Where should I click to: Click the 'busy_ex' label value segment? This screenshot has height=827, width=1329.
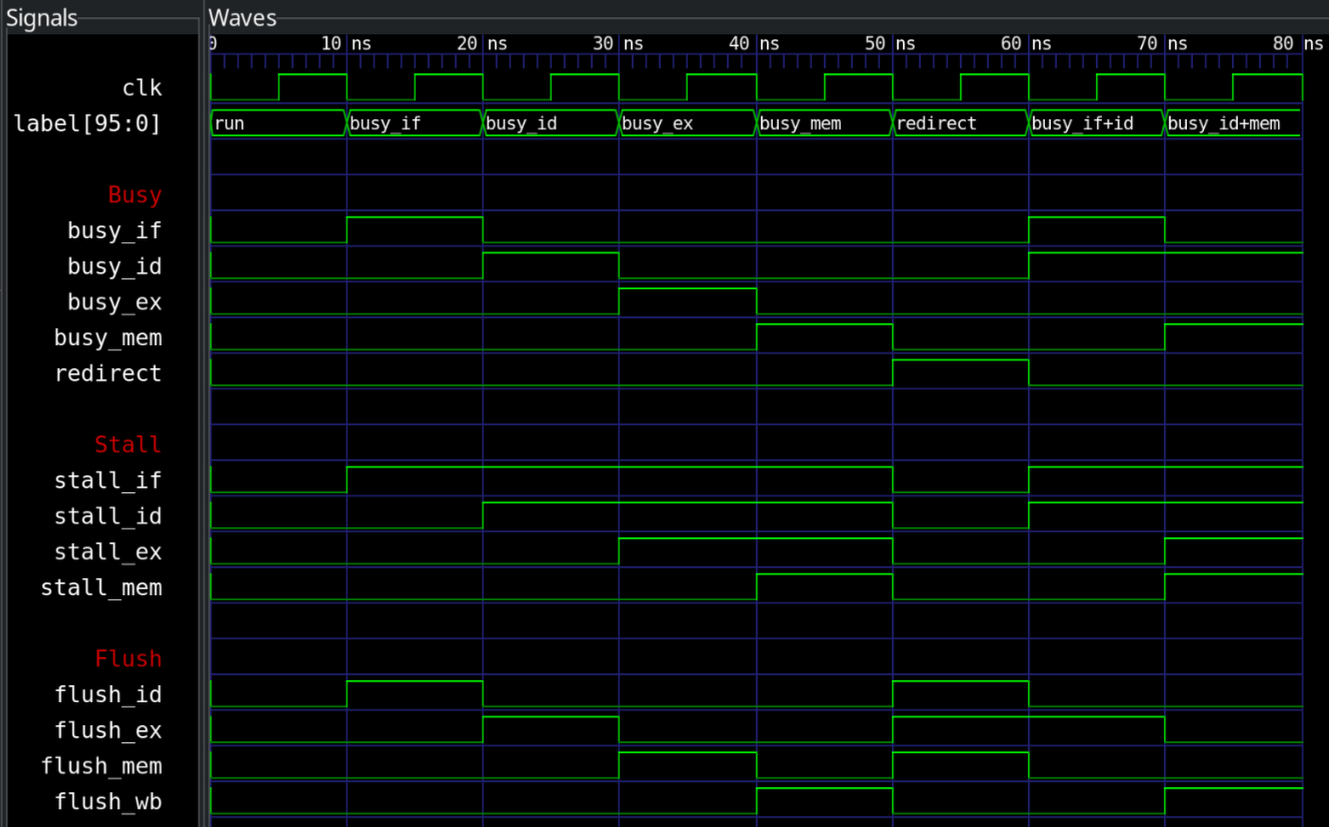click(688, 124)
